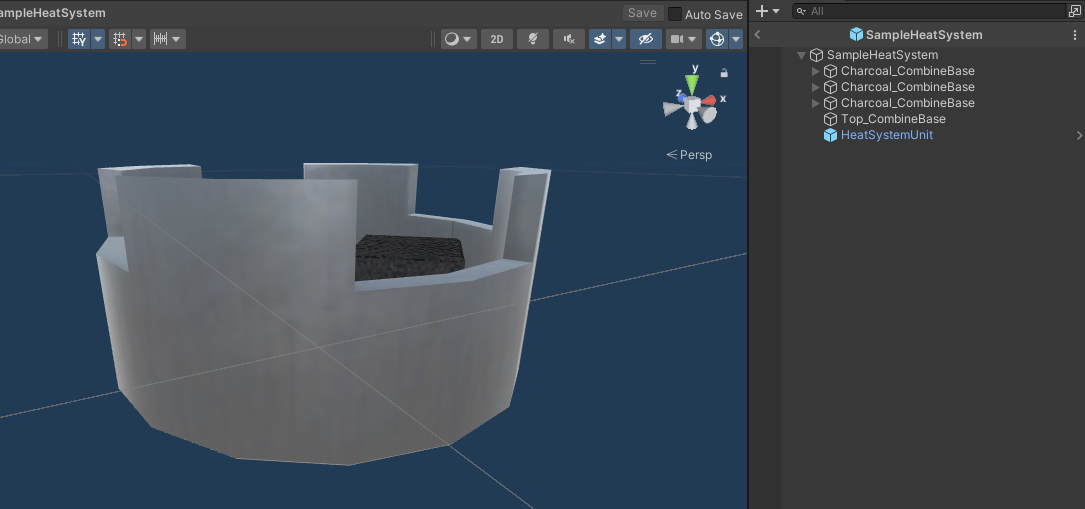
Task: Click the Save button
Action: point(642,13)
